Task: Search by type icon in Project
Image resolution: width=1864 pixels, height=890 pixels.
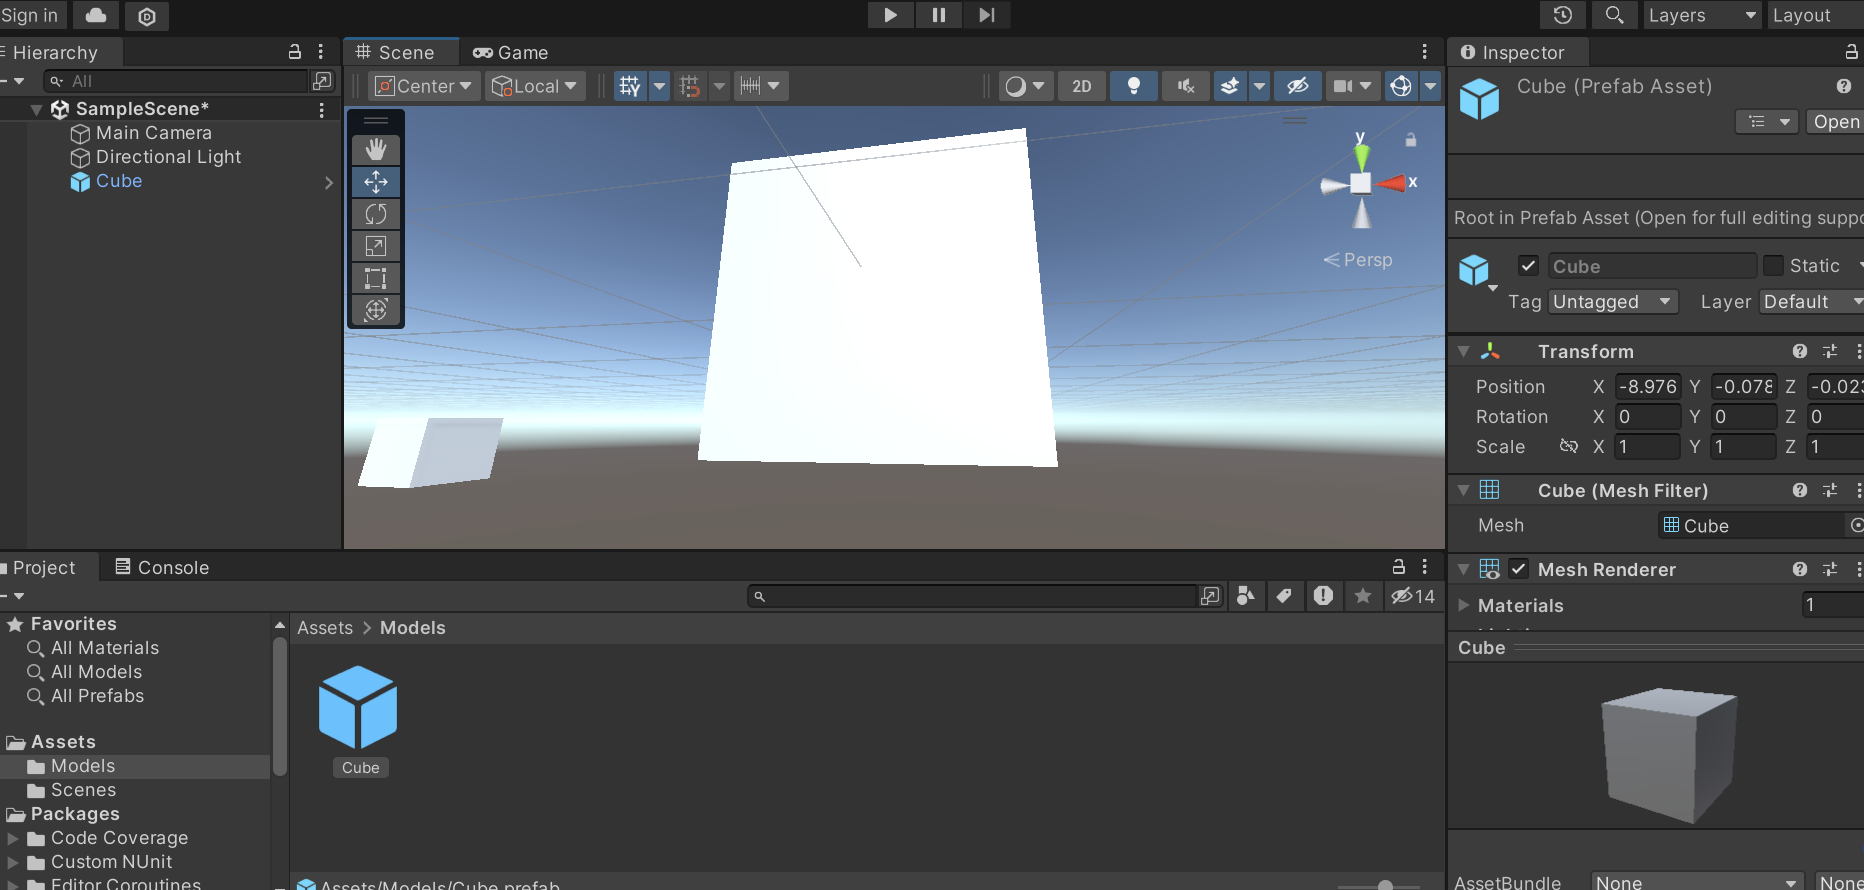Action: pyautogui.click(x=1245, y=596)
